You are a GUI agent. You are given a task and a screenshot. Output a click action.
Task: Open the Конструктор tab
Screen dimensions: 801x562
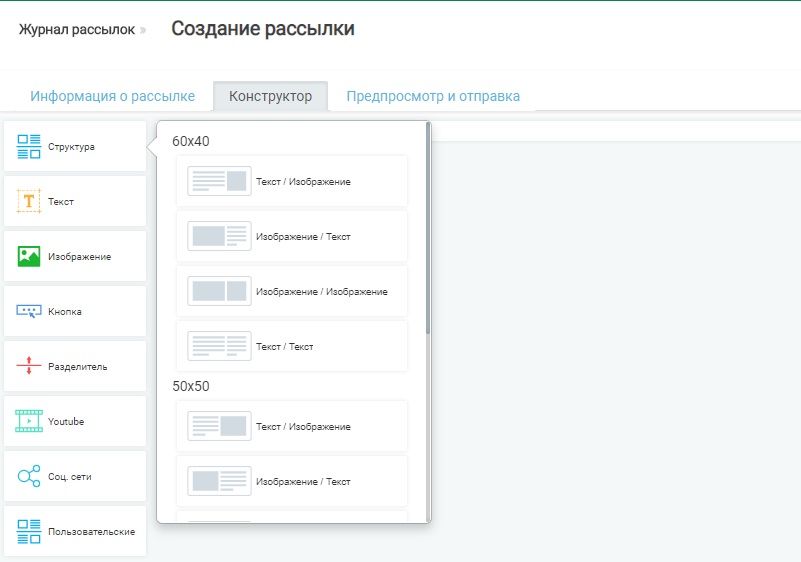pyautogui.click(x=270, y=97)
